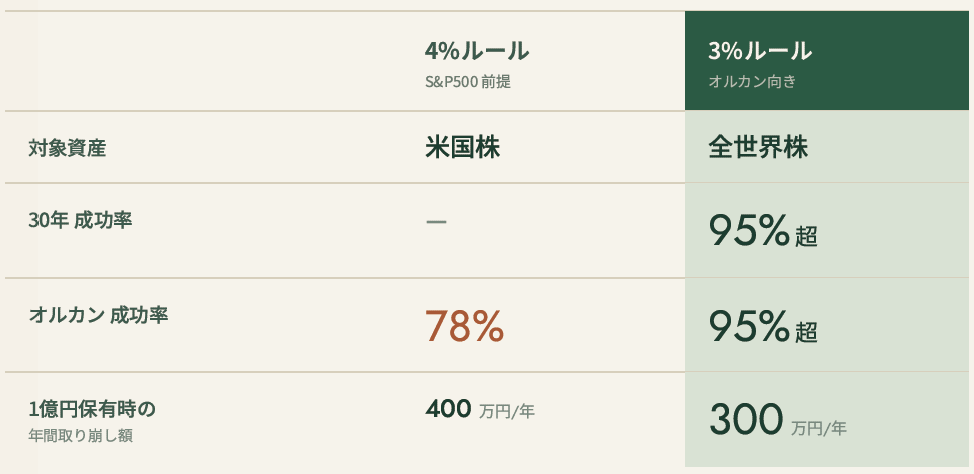The width and height of the screenshot is (974, 474).
Task: Select the オルカン向き subtitle text
Action: (x=753, y=82)
